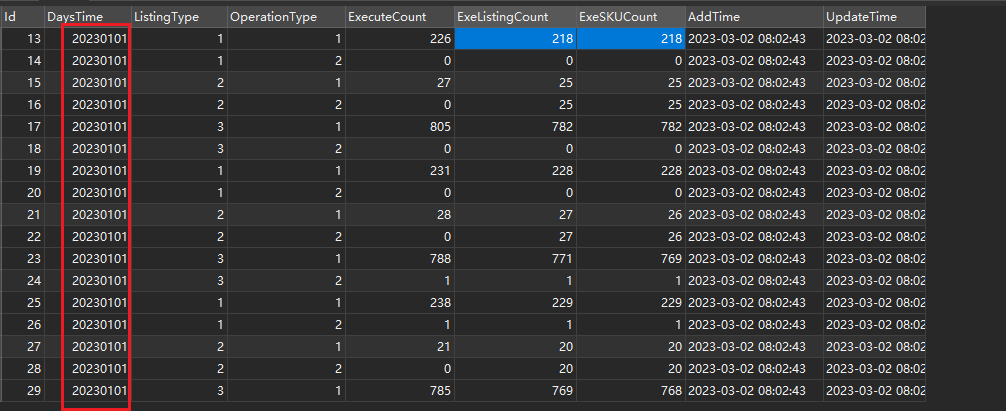
Task: Click DaysTime value 20230101 in row 29
Action: click(88, 390)
